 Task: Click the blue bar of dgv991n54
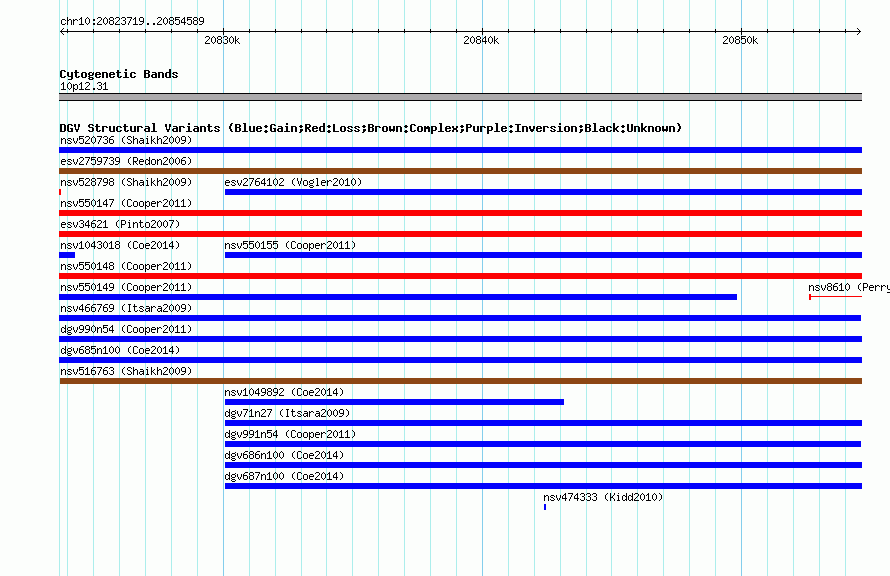tap(543, 444)
